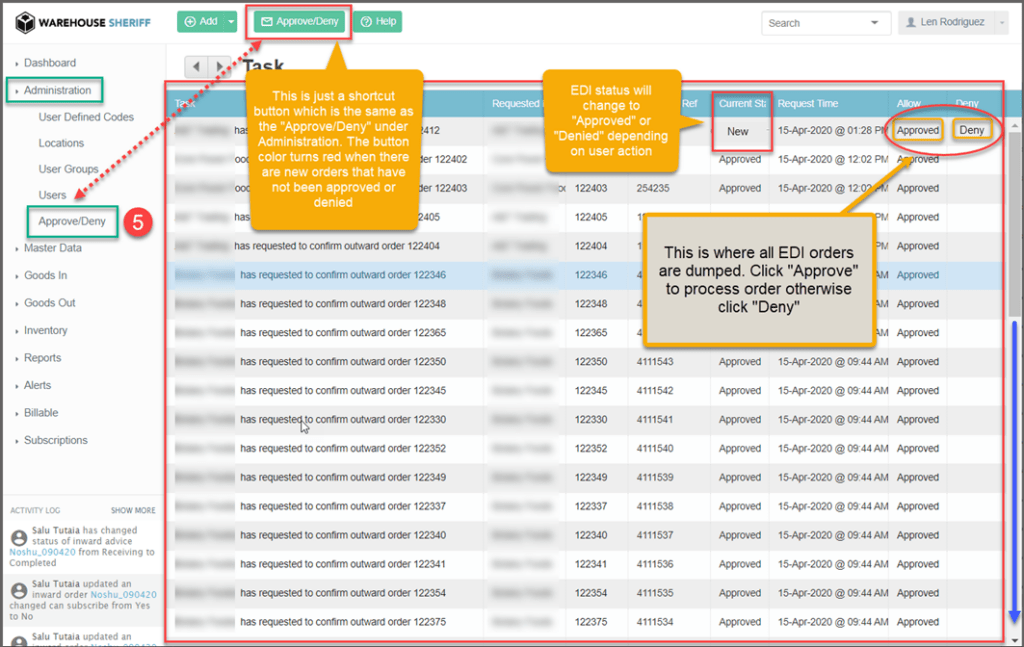Click SHOW MORE in the Activity Log
This screenshot has height=647, width=1024.
click(x=133, y=510)
